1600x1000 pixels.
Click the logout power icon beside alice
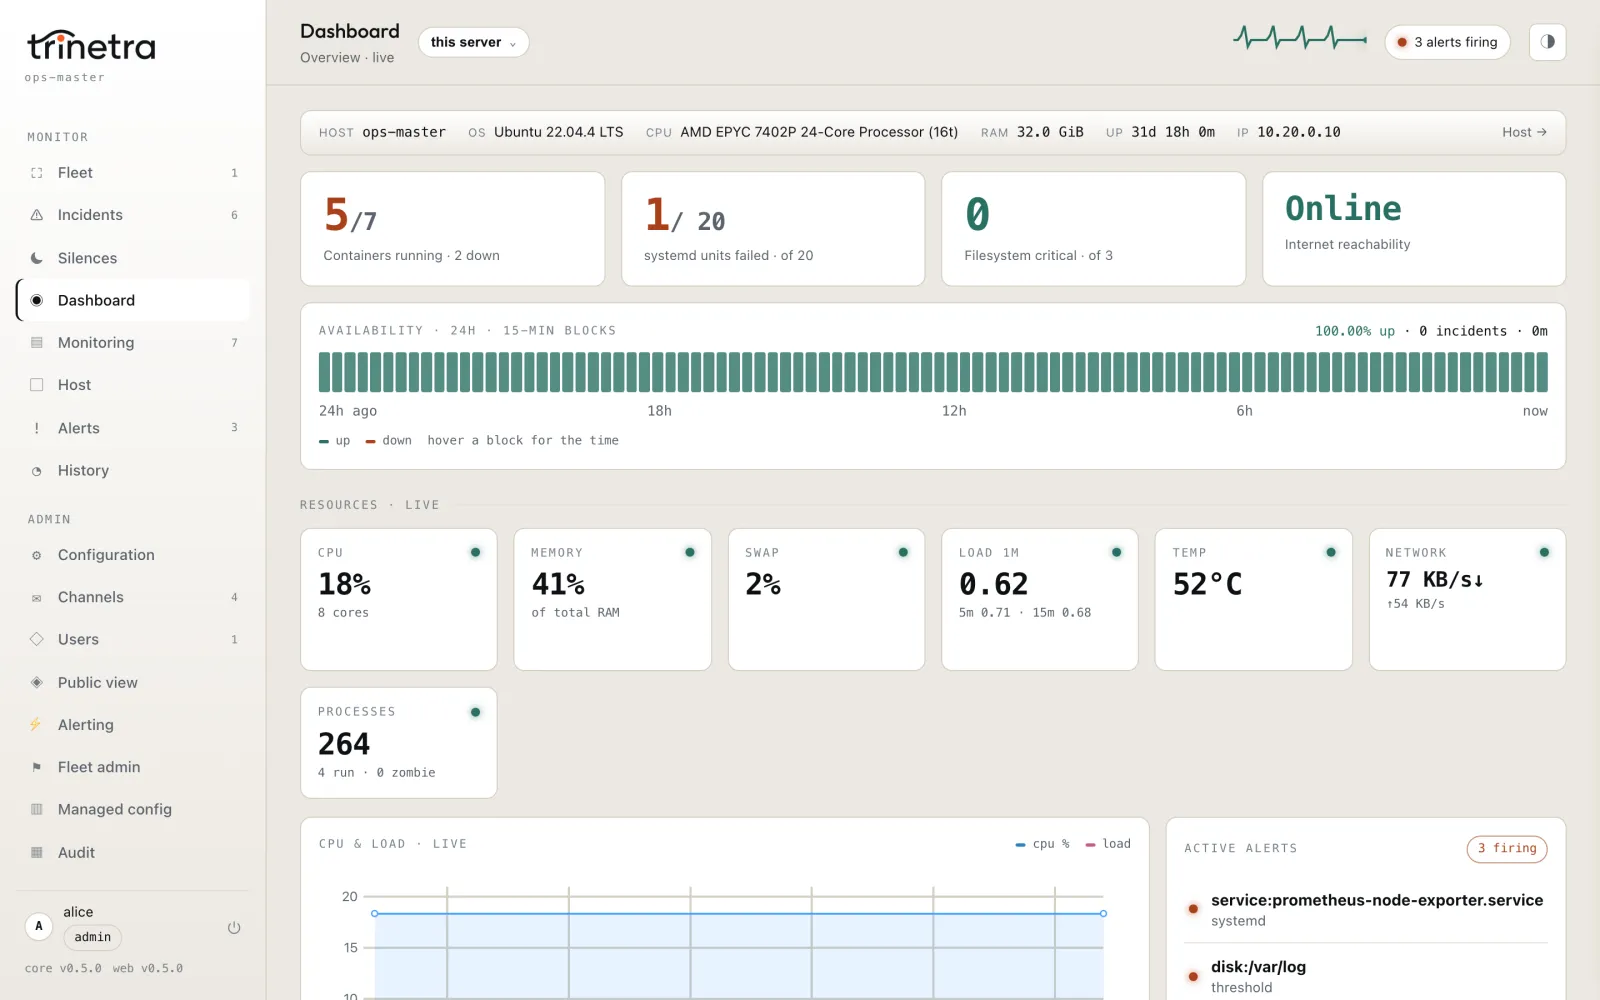pos(234,927)
